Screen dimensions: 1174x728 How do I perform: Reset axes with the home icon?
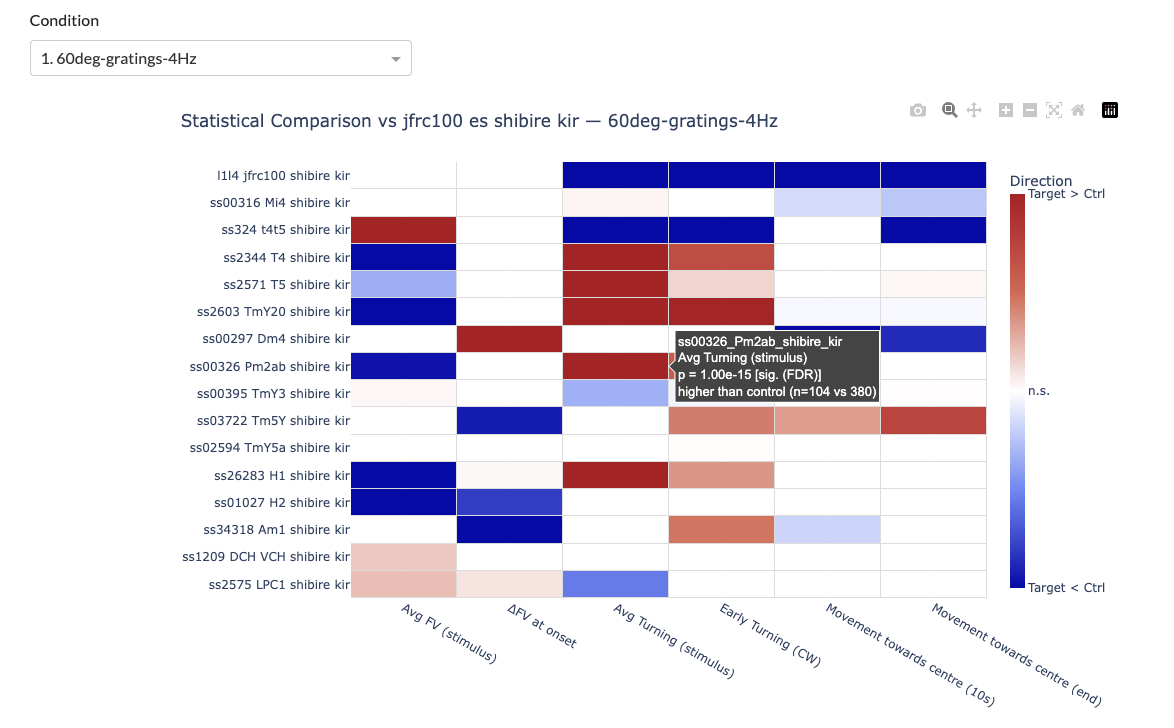click(x=1078, y=111)
